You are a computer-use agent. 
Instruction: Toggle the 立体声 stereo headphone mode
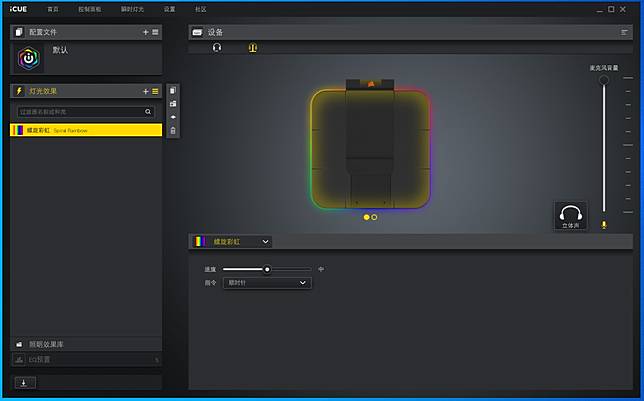(570, 216)
